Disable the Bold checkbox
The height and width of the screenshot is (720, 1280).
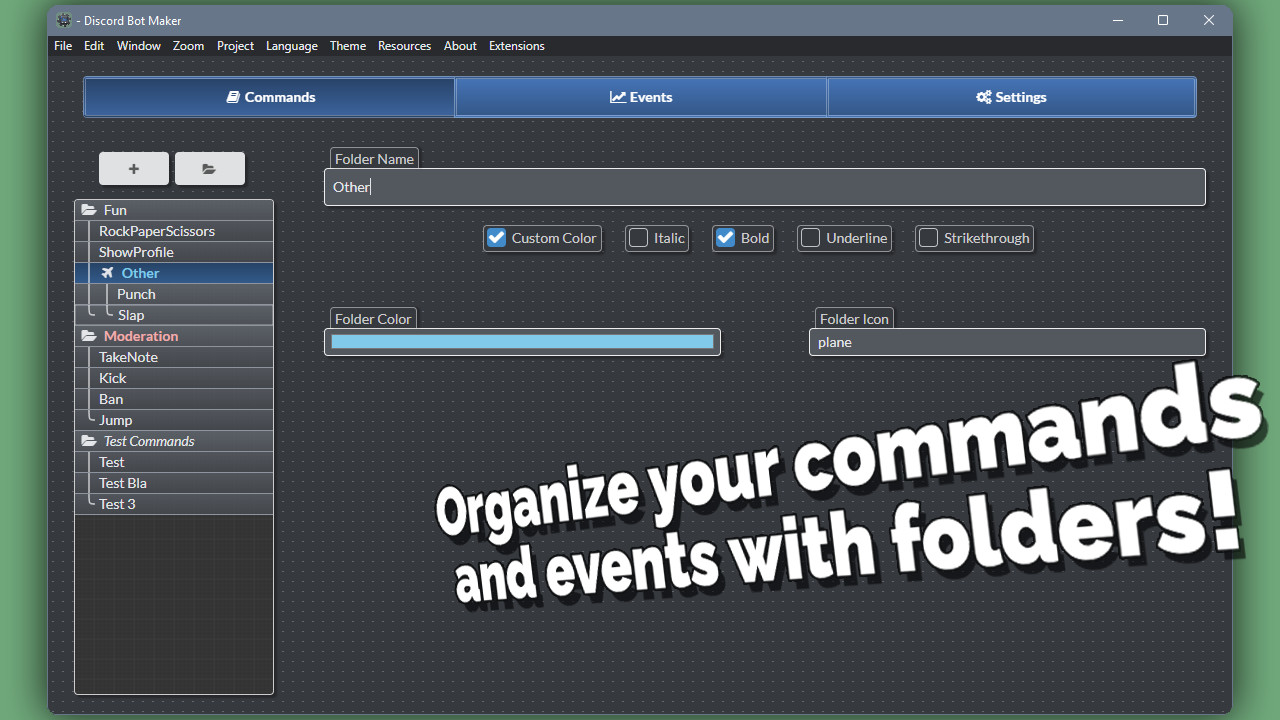725,238
